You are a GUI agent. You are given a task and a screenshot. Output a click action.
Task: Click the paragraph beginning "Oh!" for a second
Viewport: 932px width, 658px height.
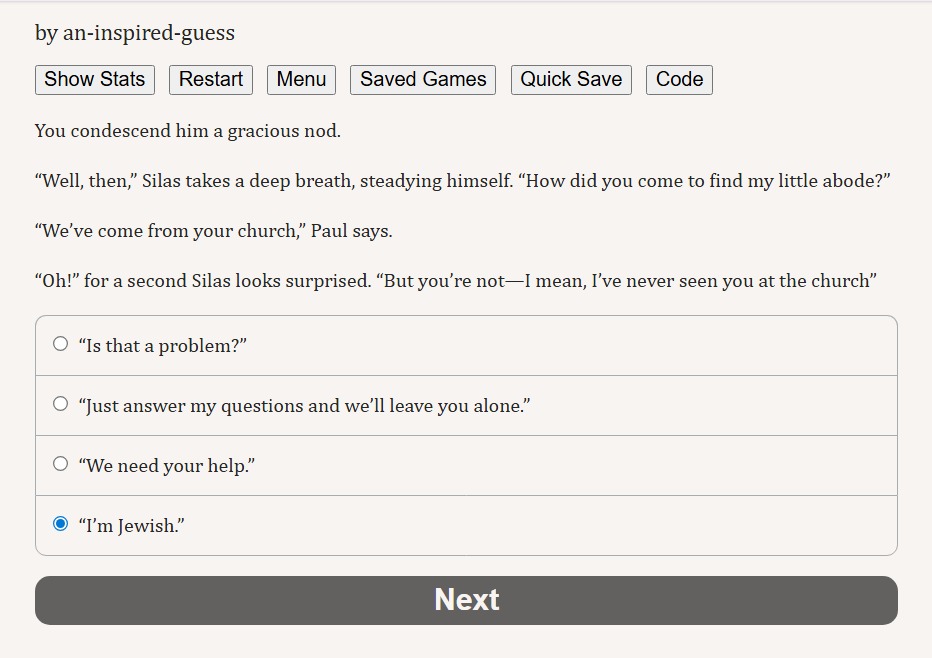tap(456, 281)
